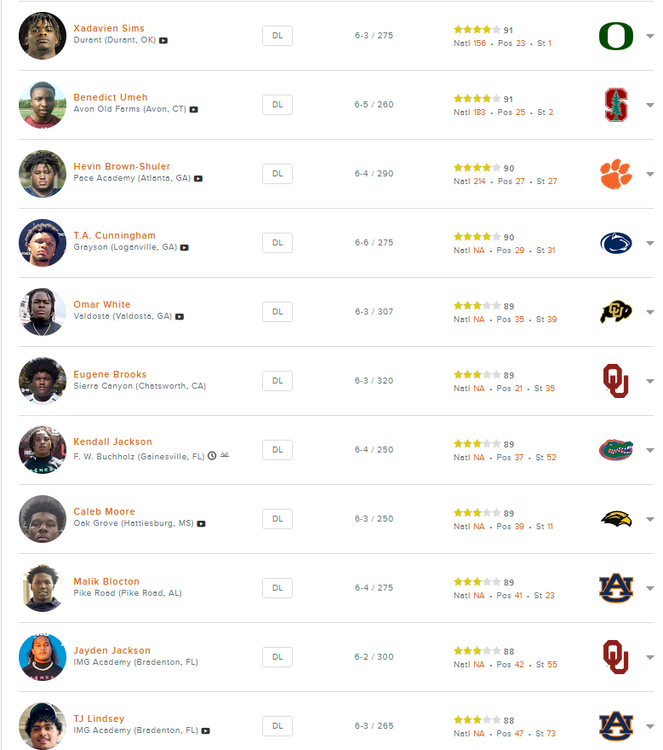Click Auburn logo in Malik Blocton row
This screenshot has width=663, height=750.
click(x=616, y=587)
